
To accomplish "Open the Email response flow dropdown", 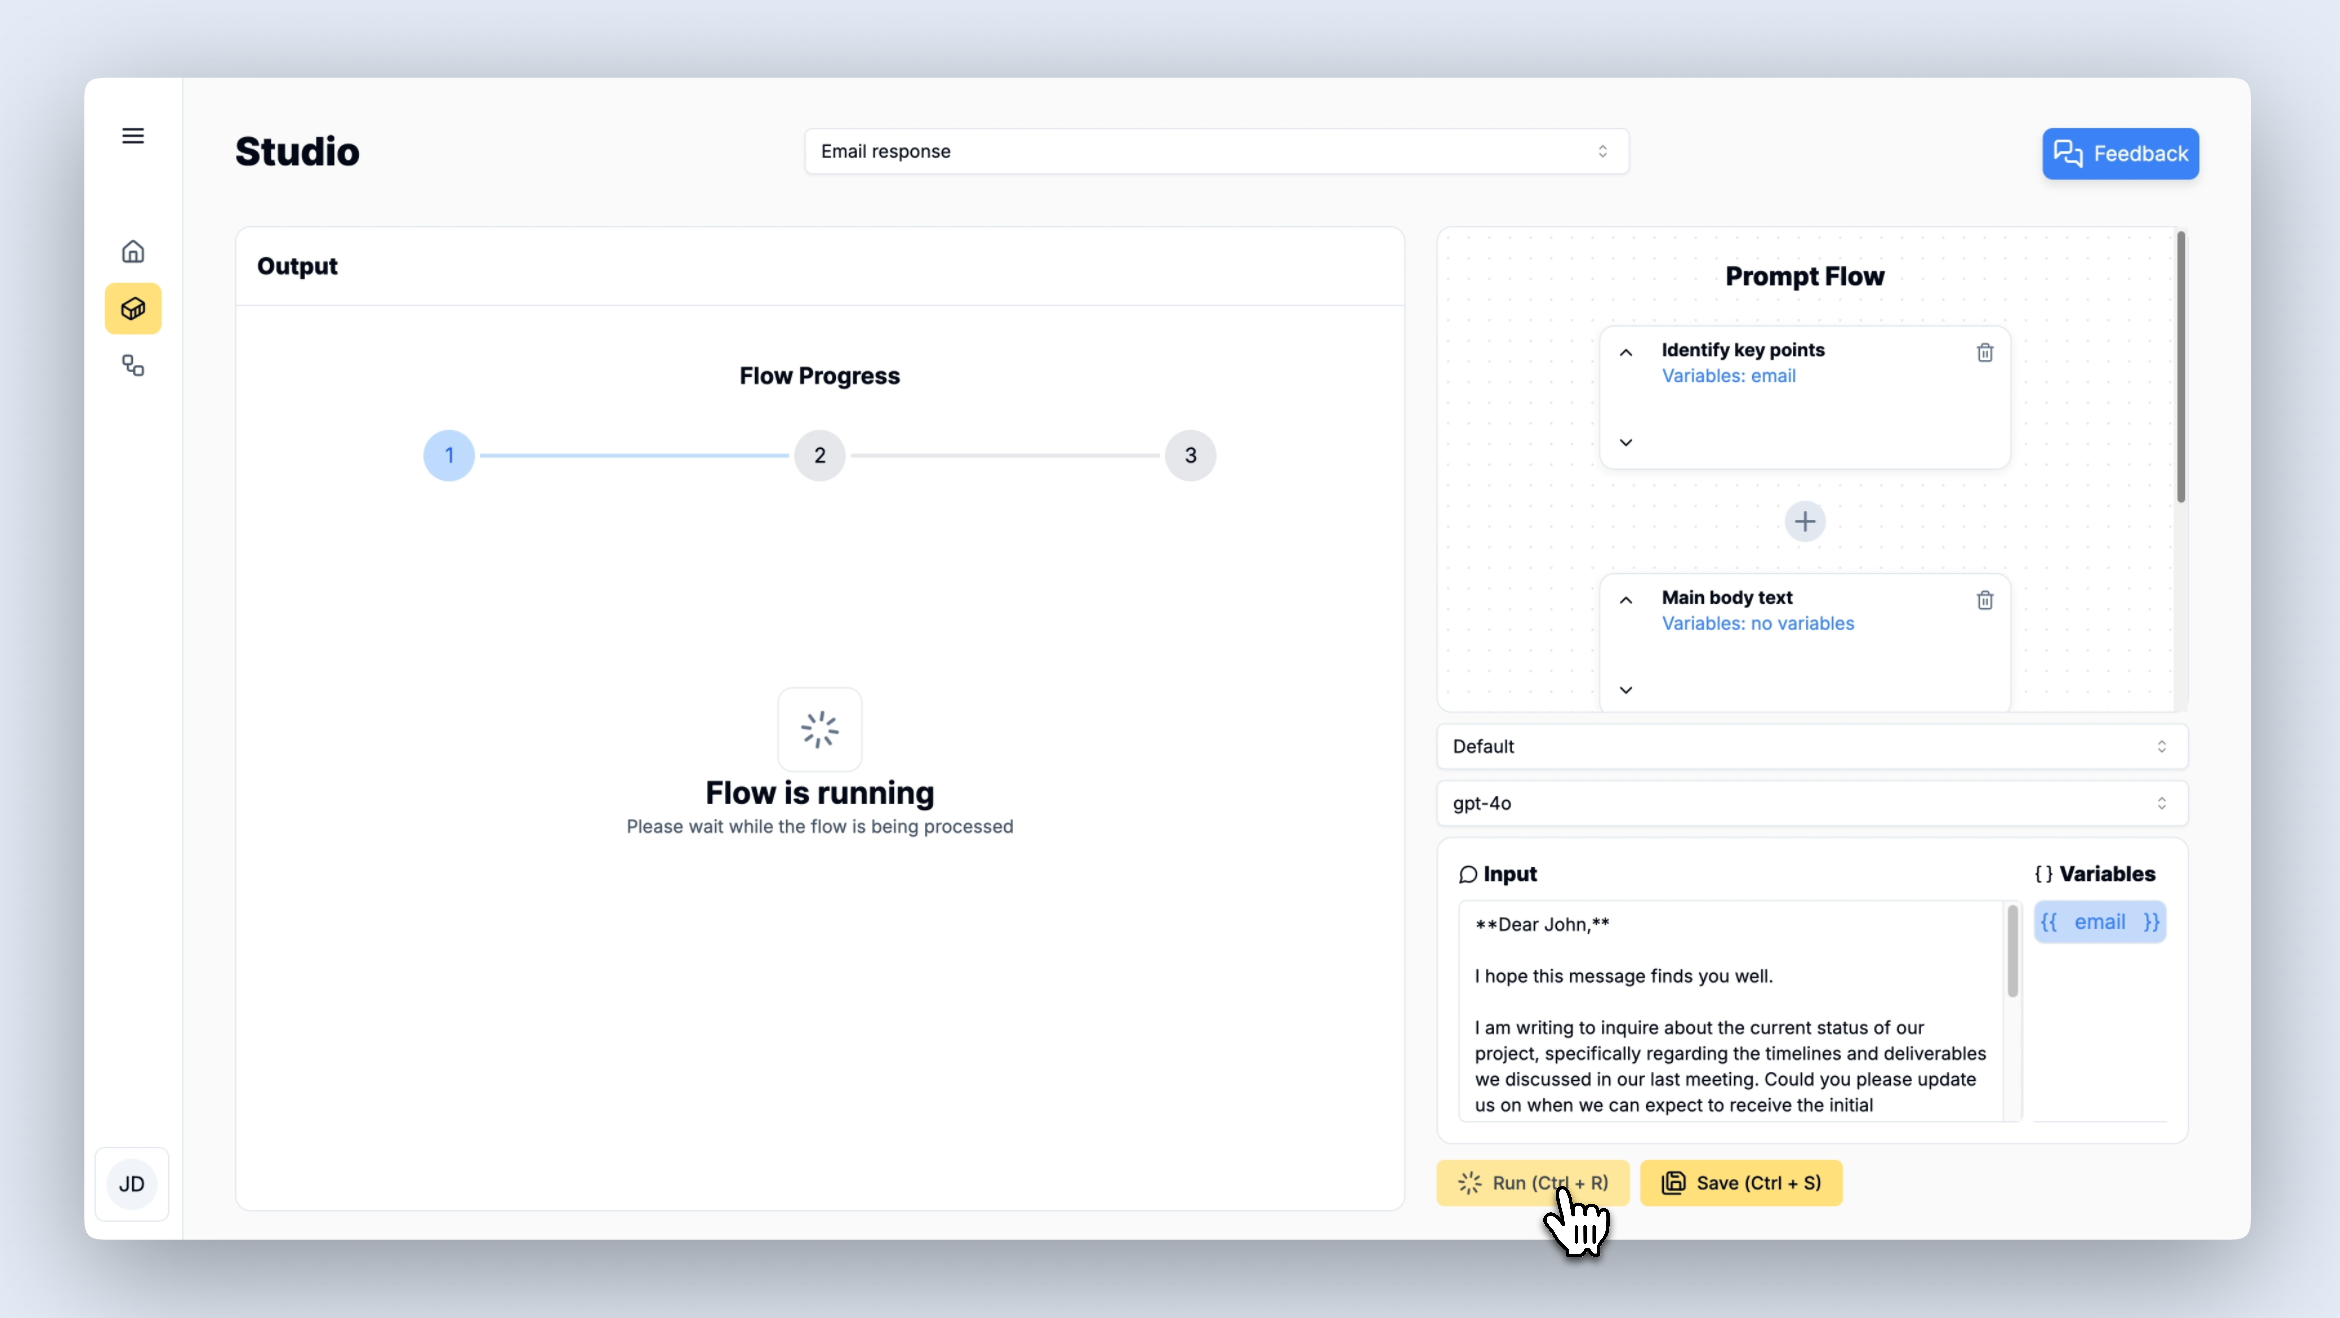I will click(1216, 151).
